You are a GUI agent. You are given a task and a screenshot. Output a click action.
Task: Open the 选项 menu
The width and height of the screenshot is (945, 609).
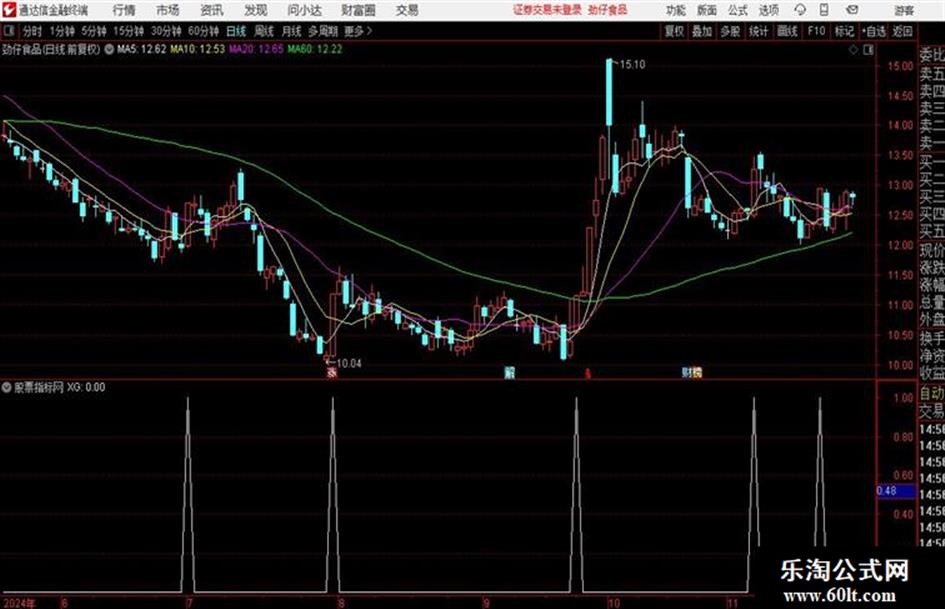click(769, 10)
